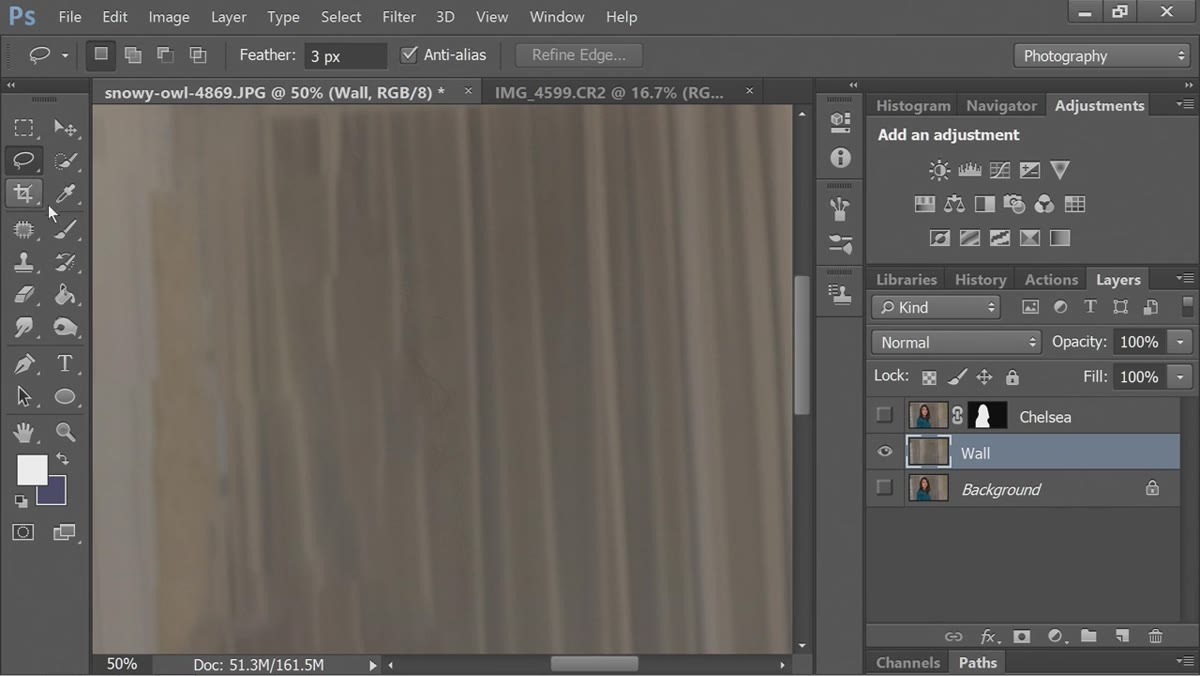Select the Zoom tool
The height and width of the screenshot is (676, 1200).
65,432
